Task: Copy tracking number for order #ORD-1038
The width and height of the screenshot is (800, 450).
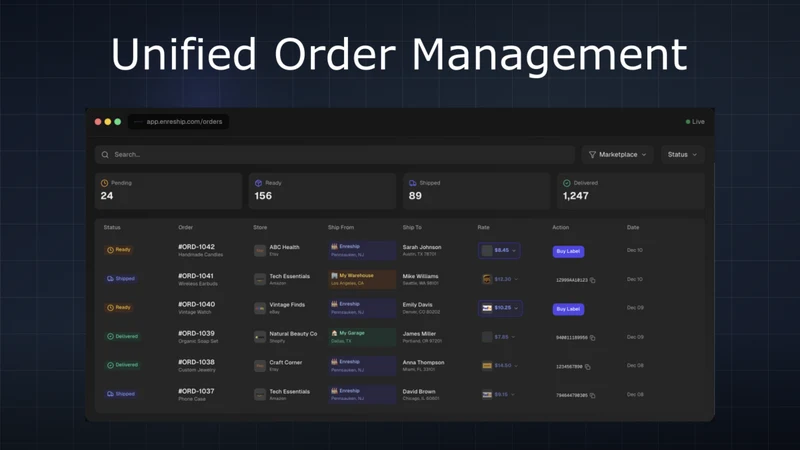Action: [x=588, y=366]
